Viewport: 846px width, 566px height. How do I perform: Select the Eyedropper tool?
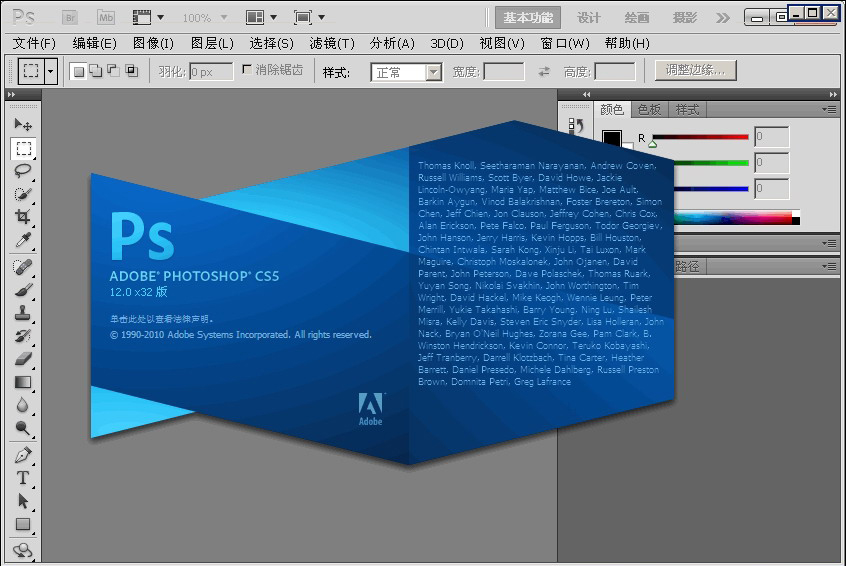(23, 240)
